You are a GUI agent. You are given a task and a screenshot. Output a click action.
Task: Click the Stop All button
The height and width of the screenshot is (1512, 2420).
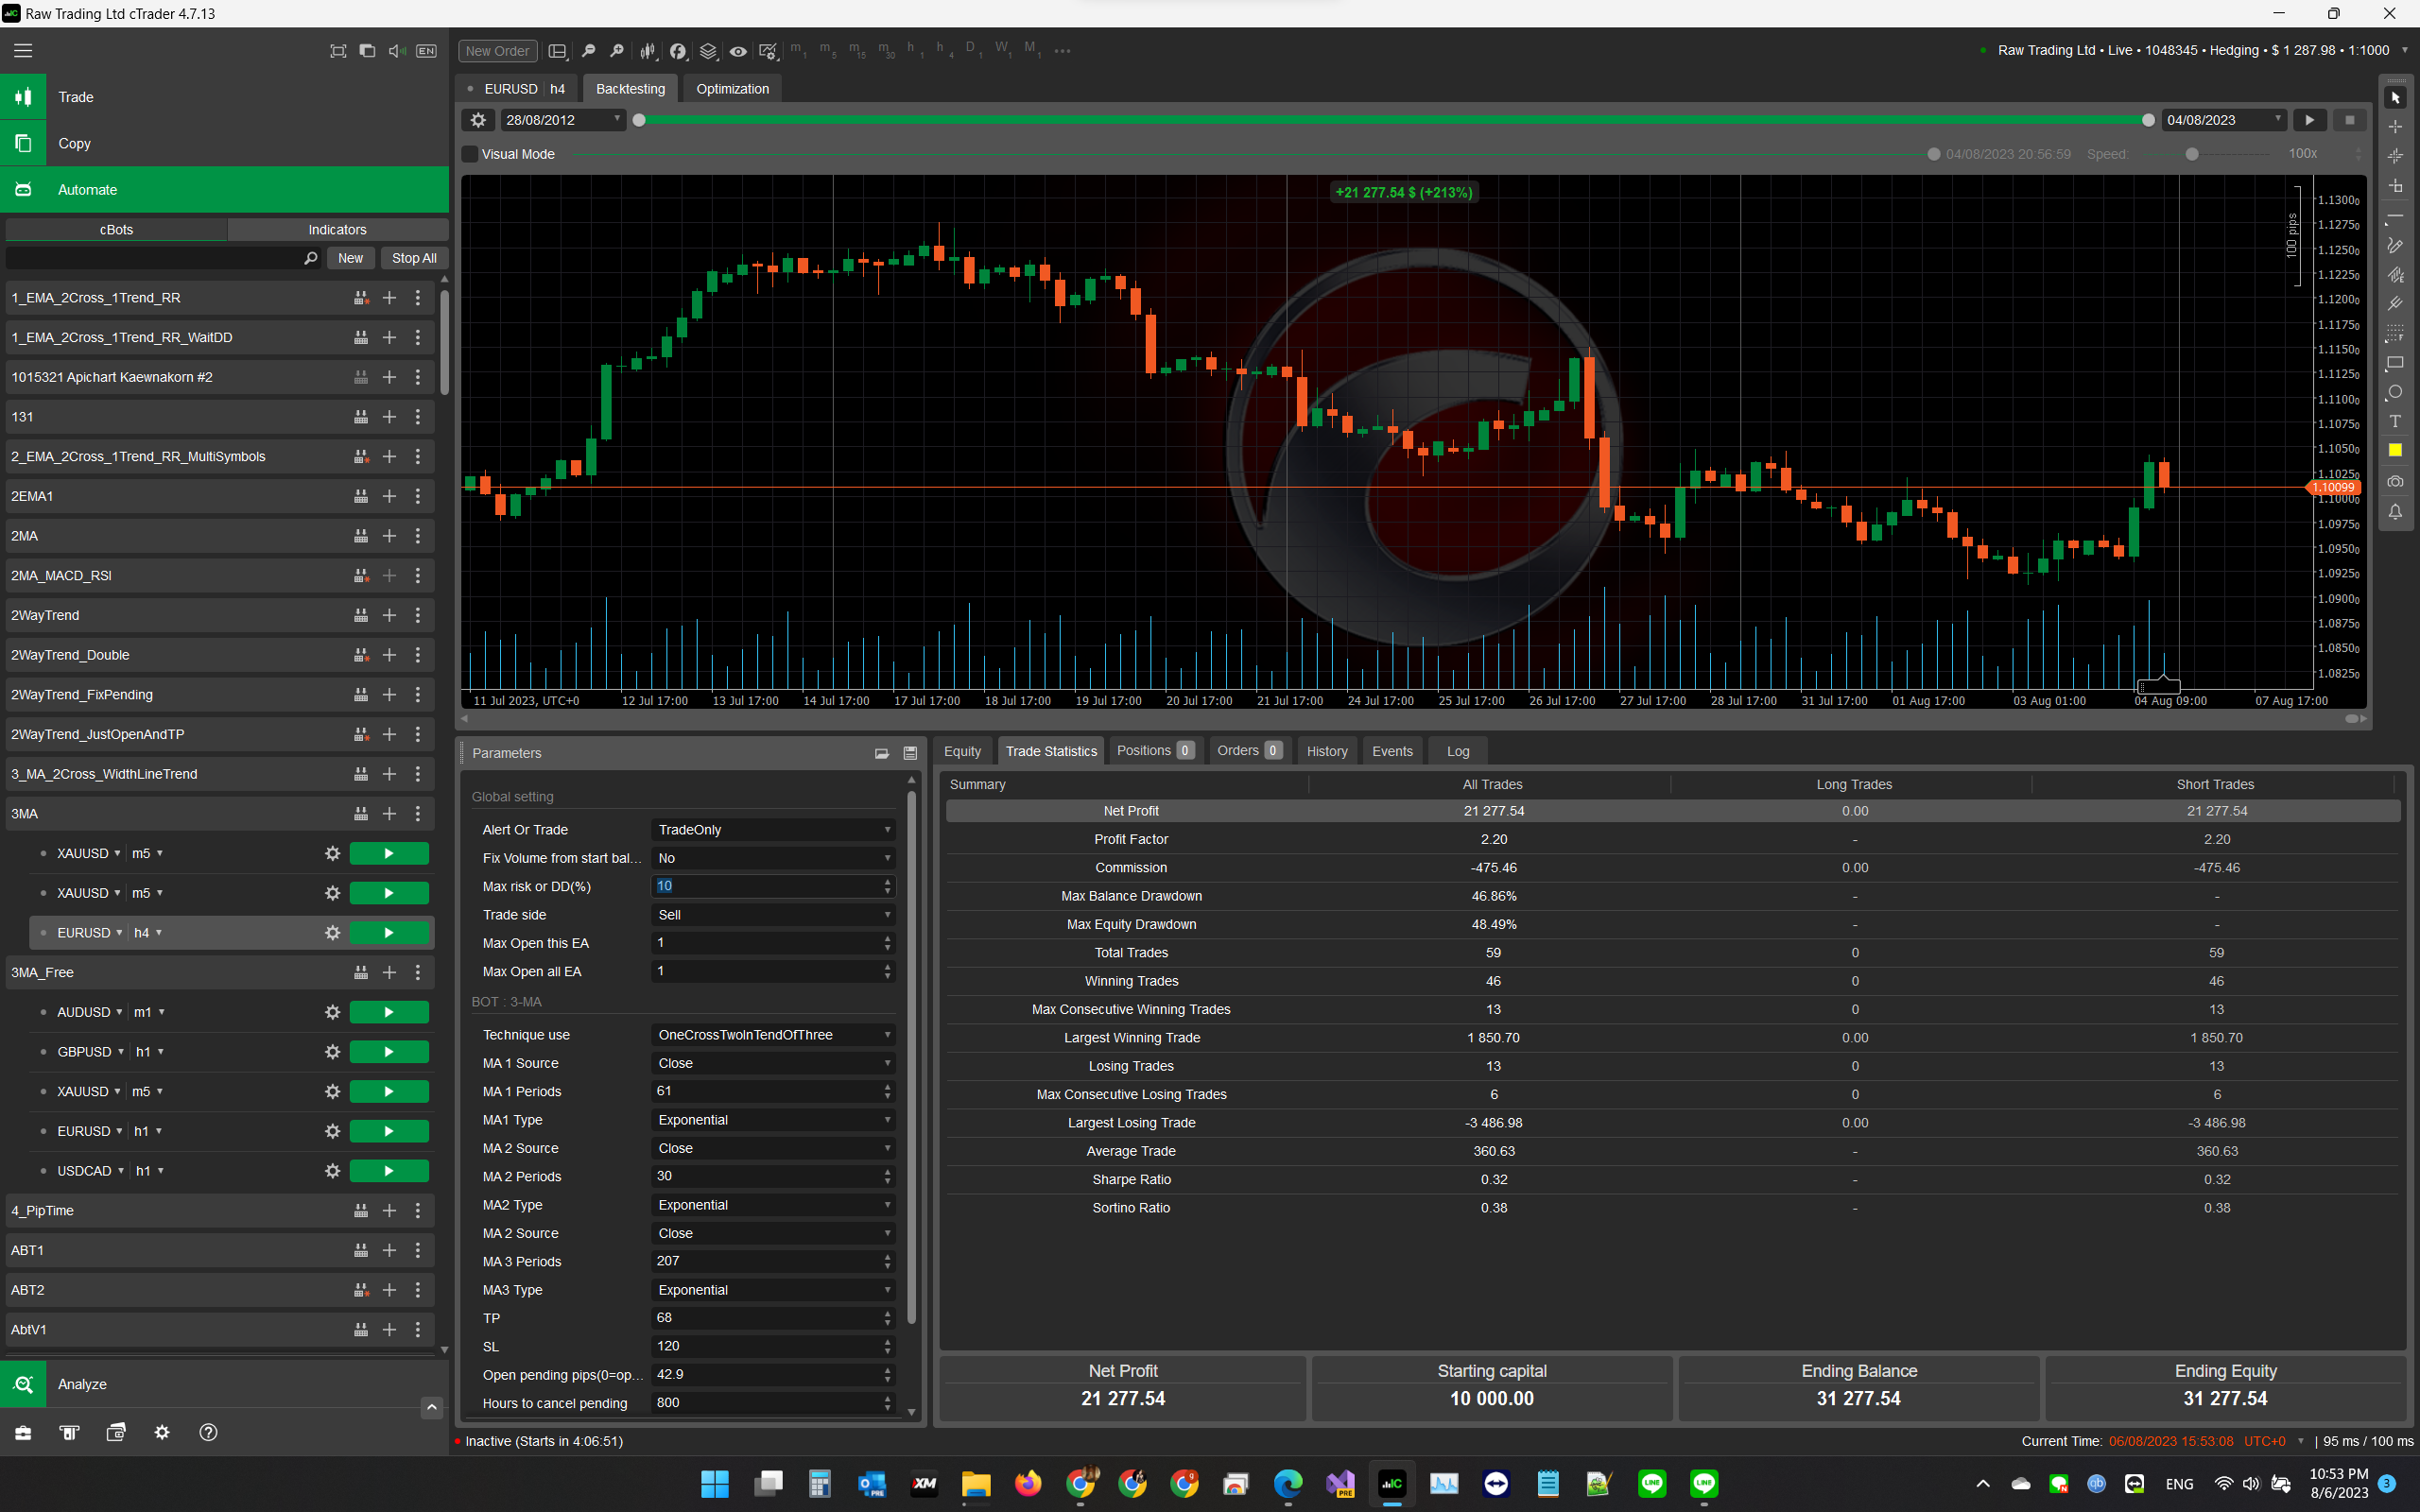(x=414, y=258)
